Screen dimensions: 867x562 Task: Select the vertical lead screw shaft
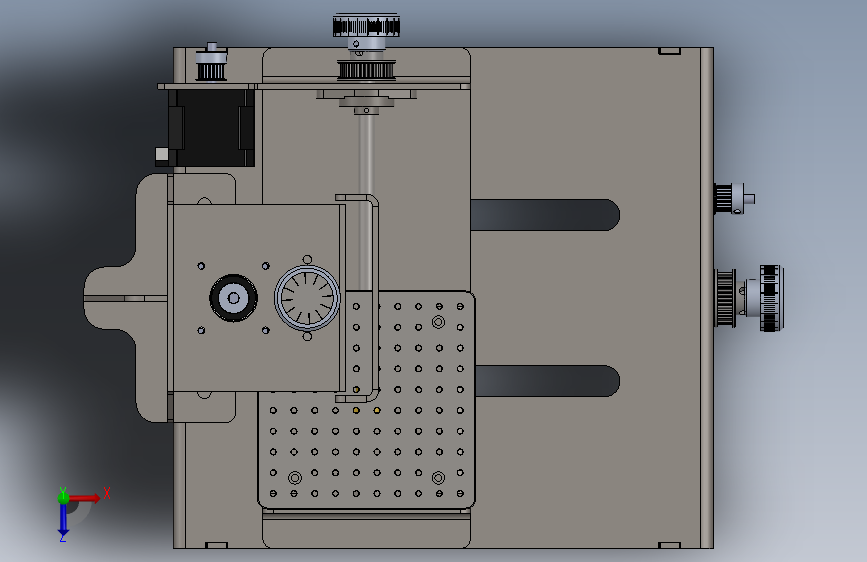[x=366, y=202]
